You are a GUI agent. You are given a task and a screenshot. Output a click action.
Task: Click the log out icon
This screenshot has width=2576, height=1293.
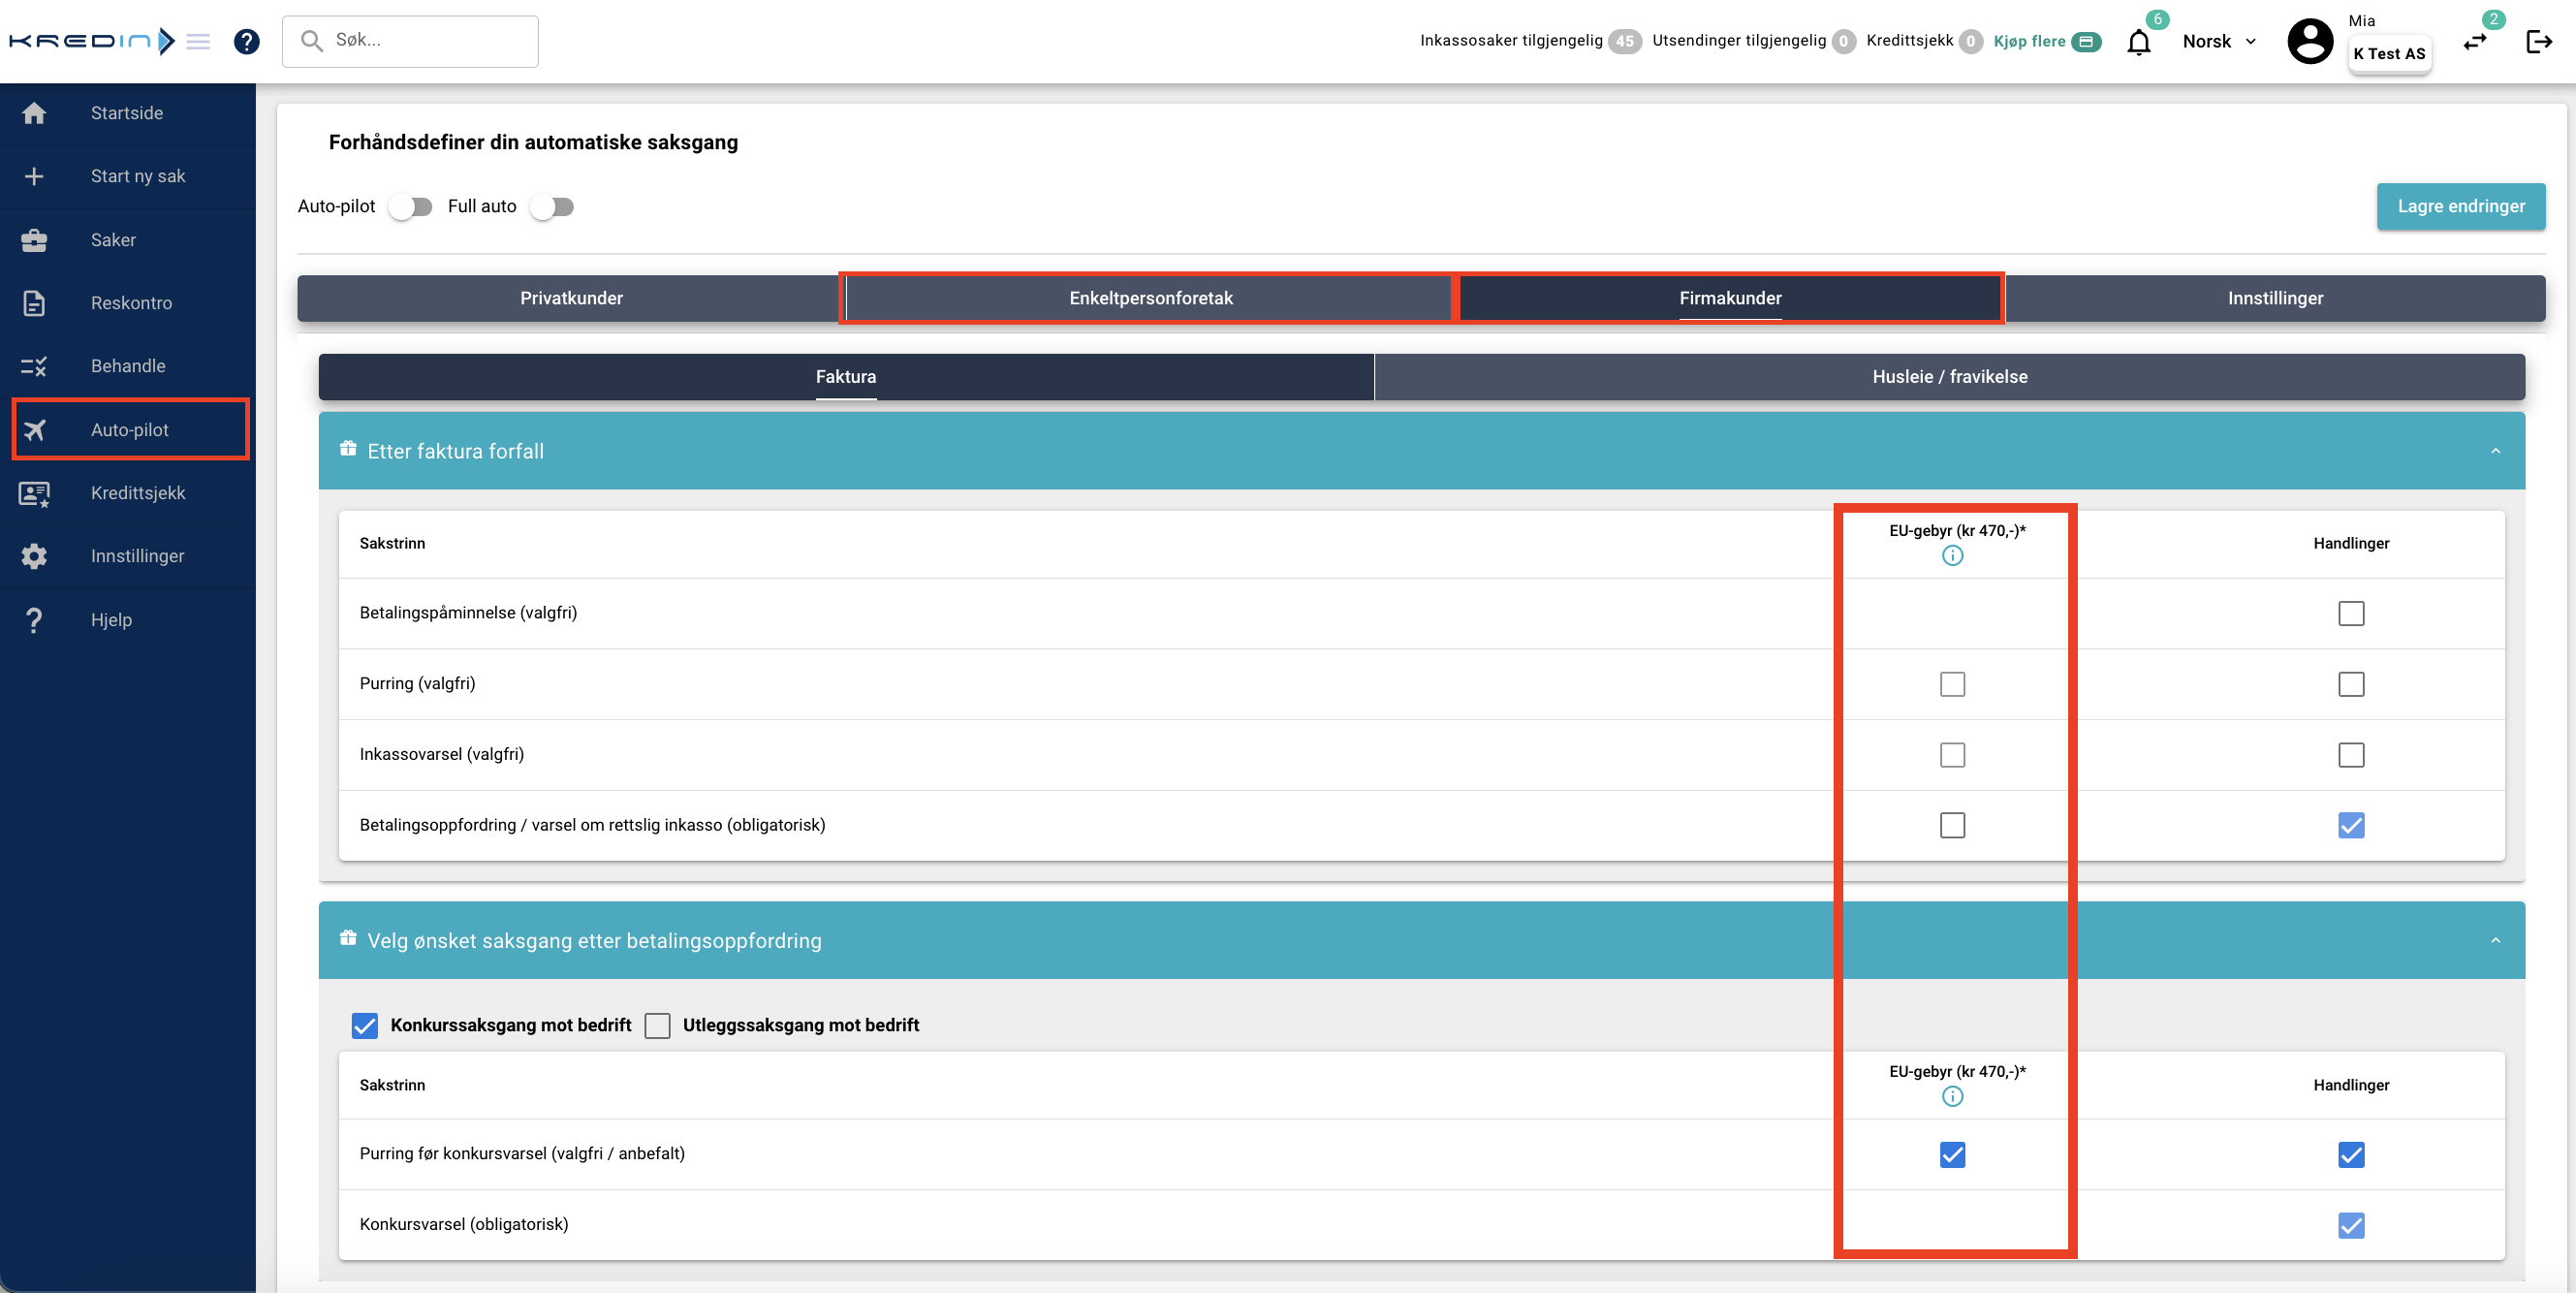point(2539,41)
